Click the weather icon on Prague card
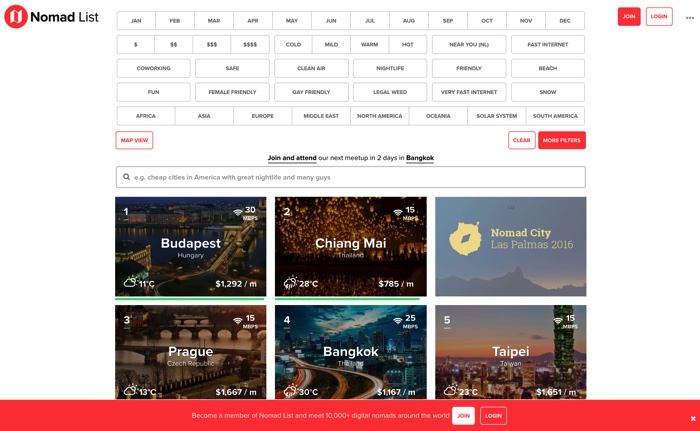The height and width of the screenshot is (431, 700). pyautogui.click(x=130, y=391)
